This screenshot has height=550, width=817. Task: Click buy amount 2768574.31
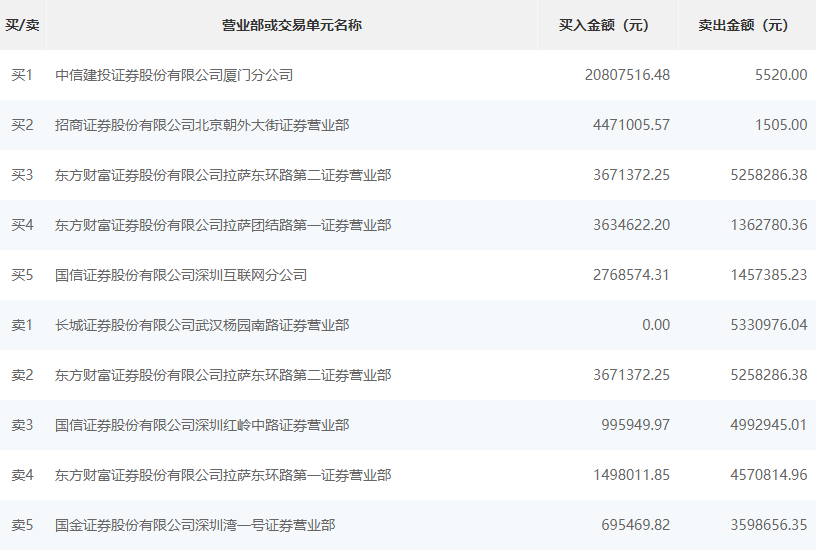(632, 275)
